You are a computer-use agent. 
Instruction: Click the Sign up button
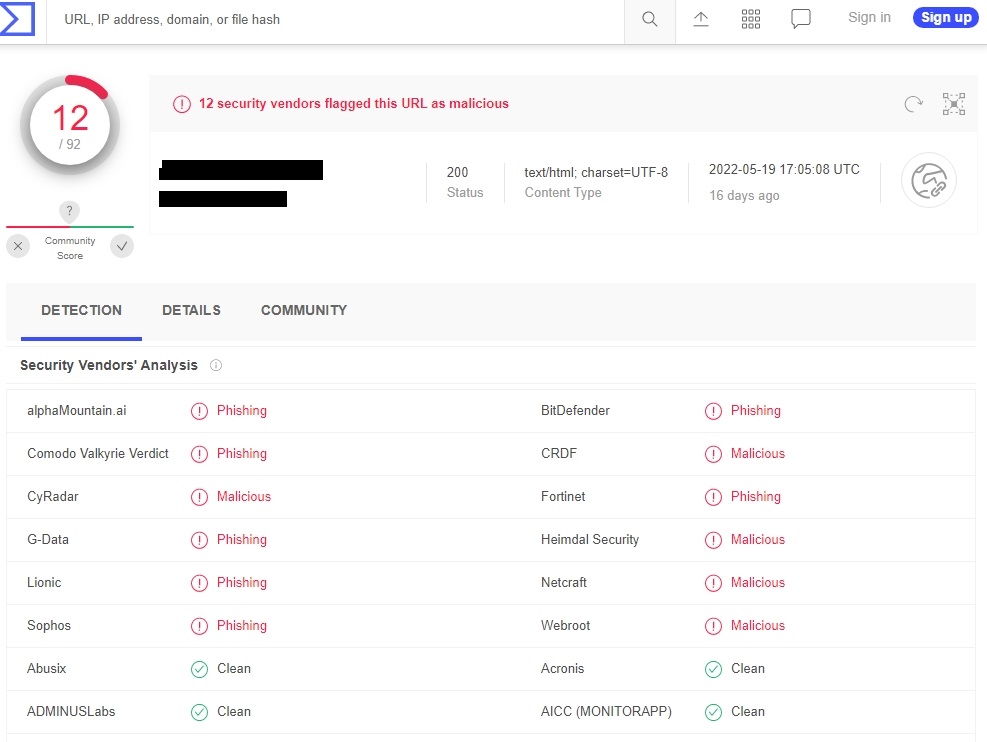coord(945,18)
